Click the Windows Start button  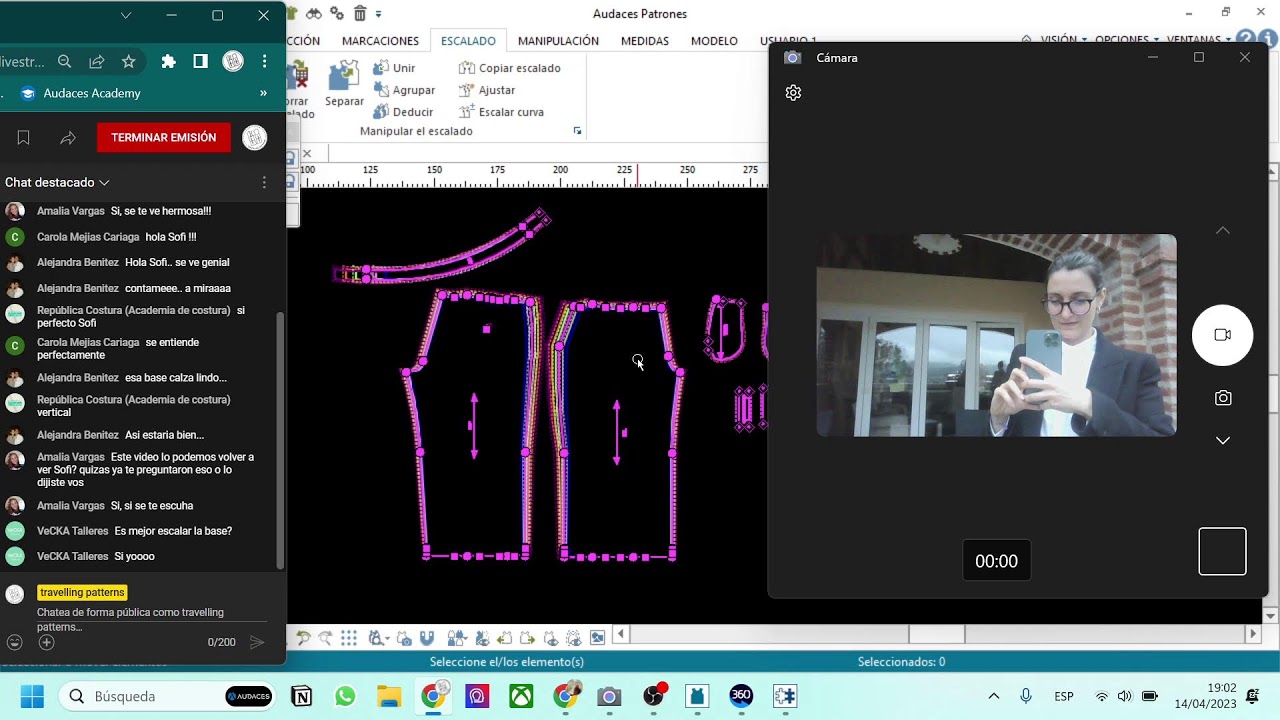tap(32, 696)
